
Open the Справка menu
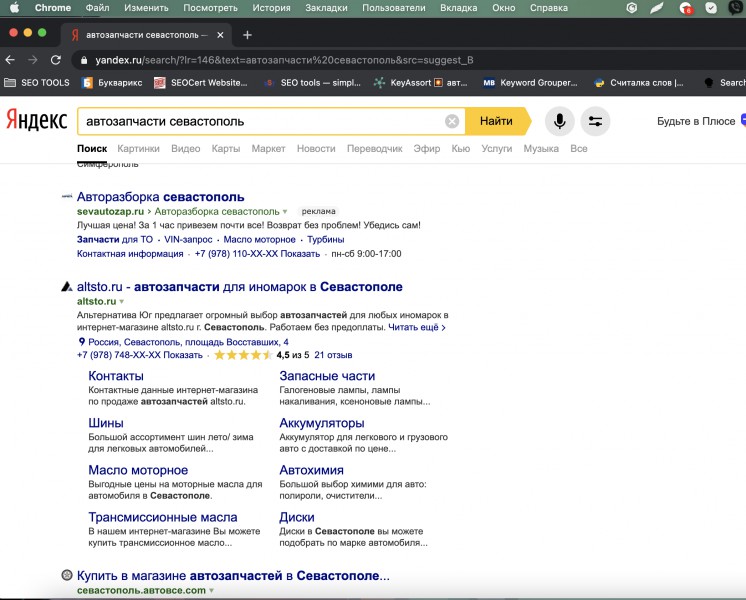tap(549, 8)
